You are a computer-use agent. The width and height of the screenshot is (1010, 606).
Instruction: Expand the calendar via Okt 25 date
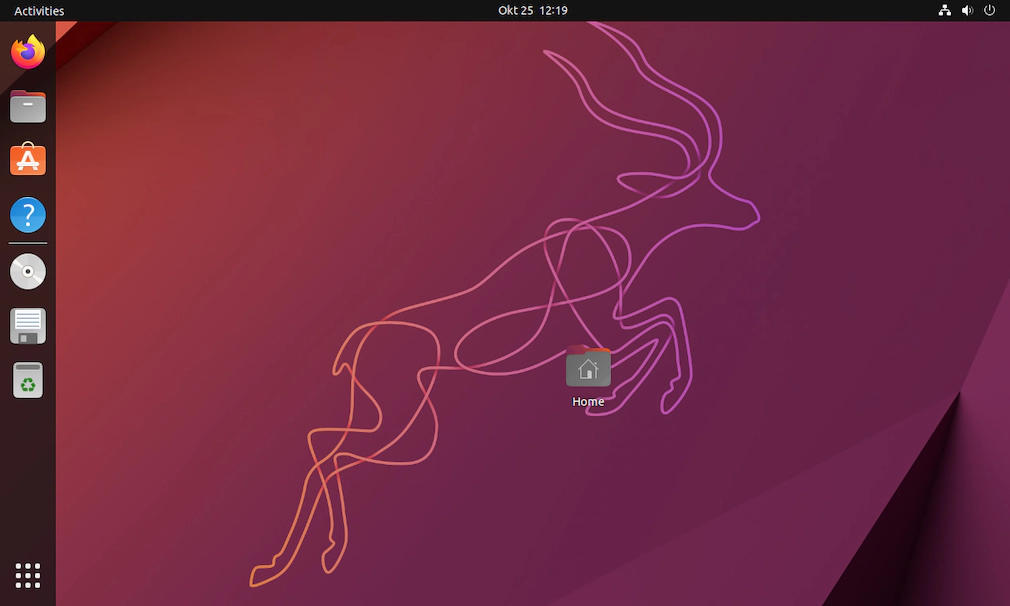[x=515, y=11]
